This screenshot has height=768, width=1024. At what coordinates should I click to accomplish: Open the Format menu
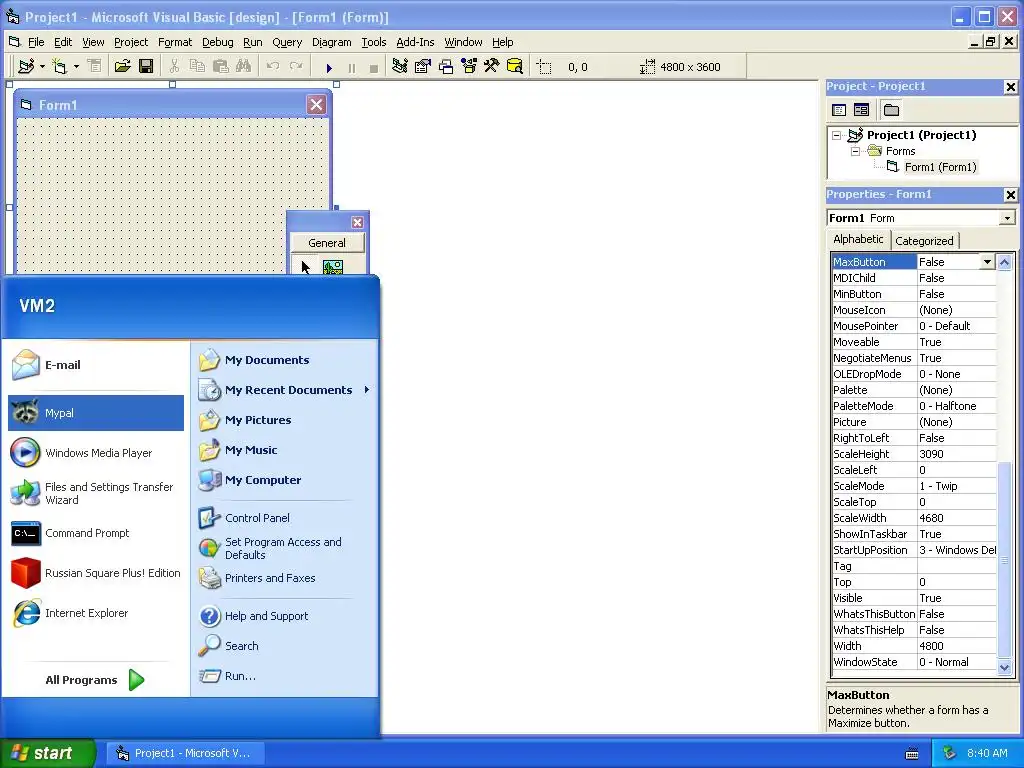(175, 42)
